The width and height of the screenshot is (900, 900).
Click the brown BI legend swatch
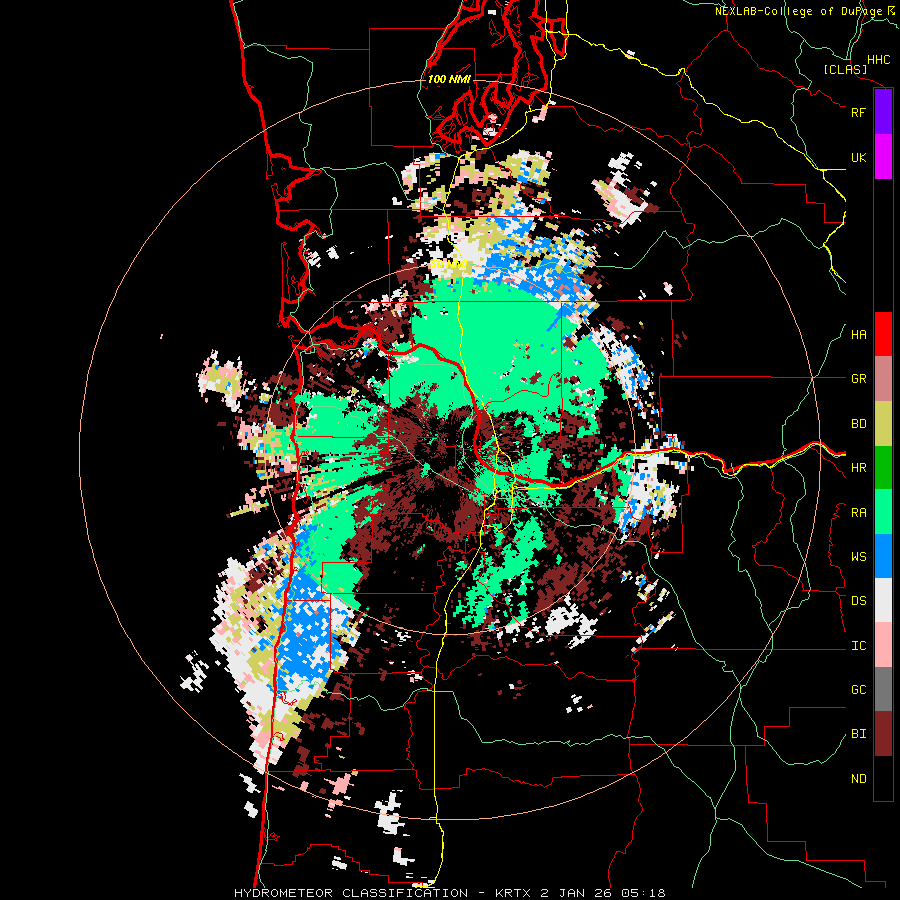(883, 734)
